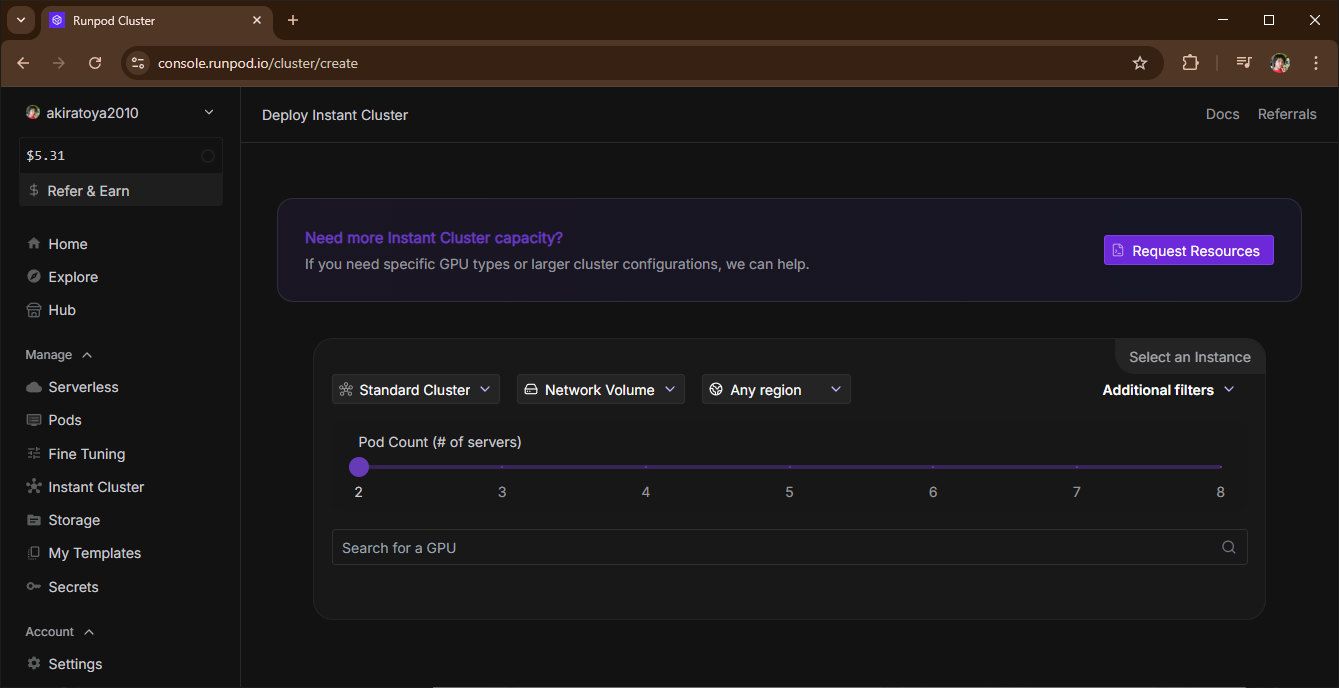Image resolution: width=1339 pixels, height=688 pixels.
Task: Go back to the previous page
Action: (x=23, y=63)
